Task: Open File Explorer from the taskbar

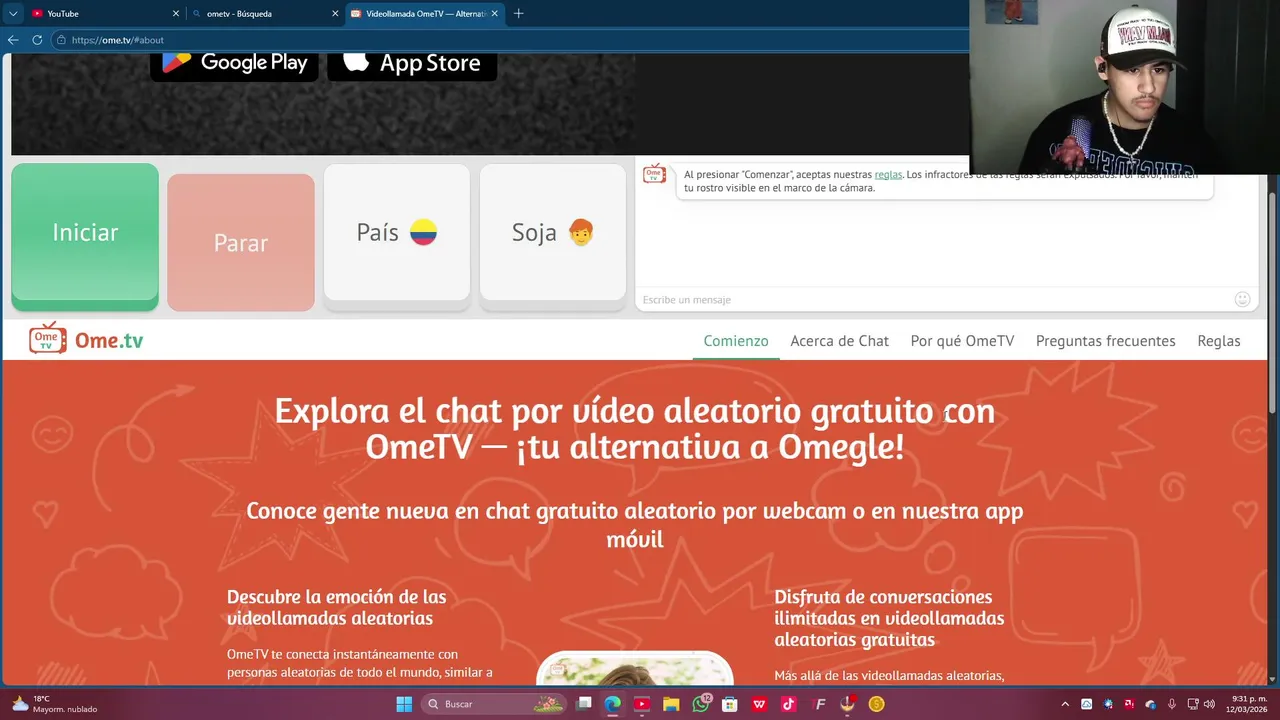Action: (x=671, y=704)
